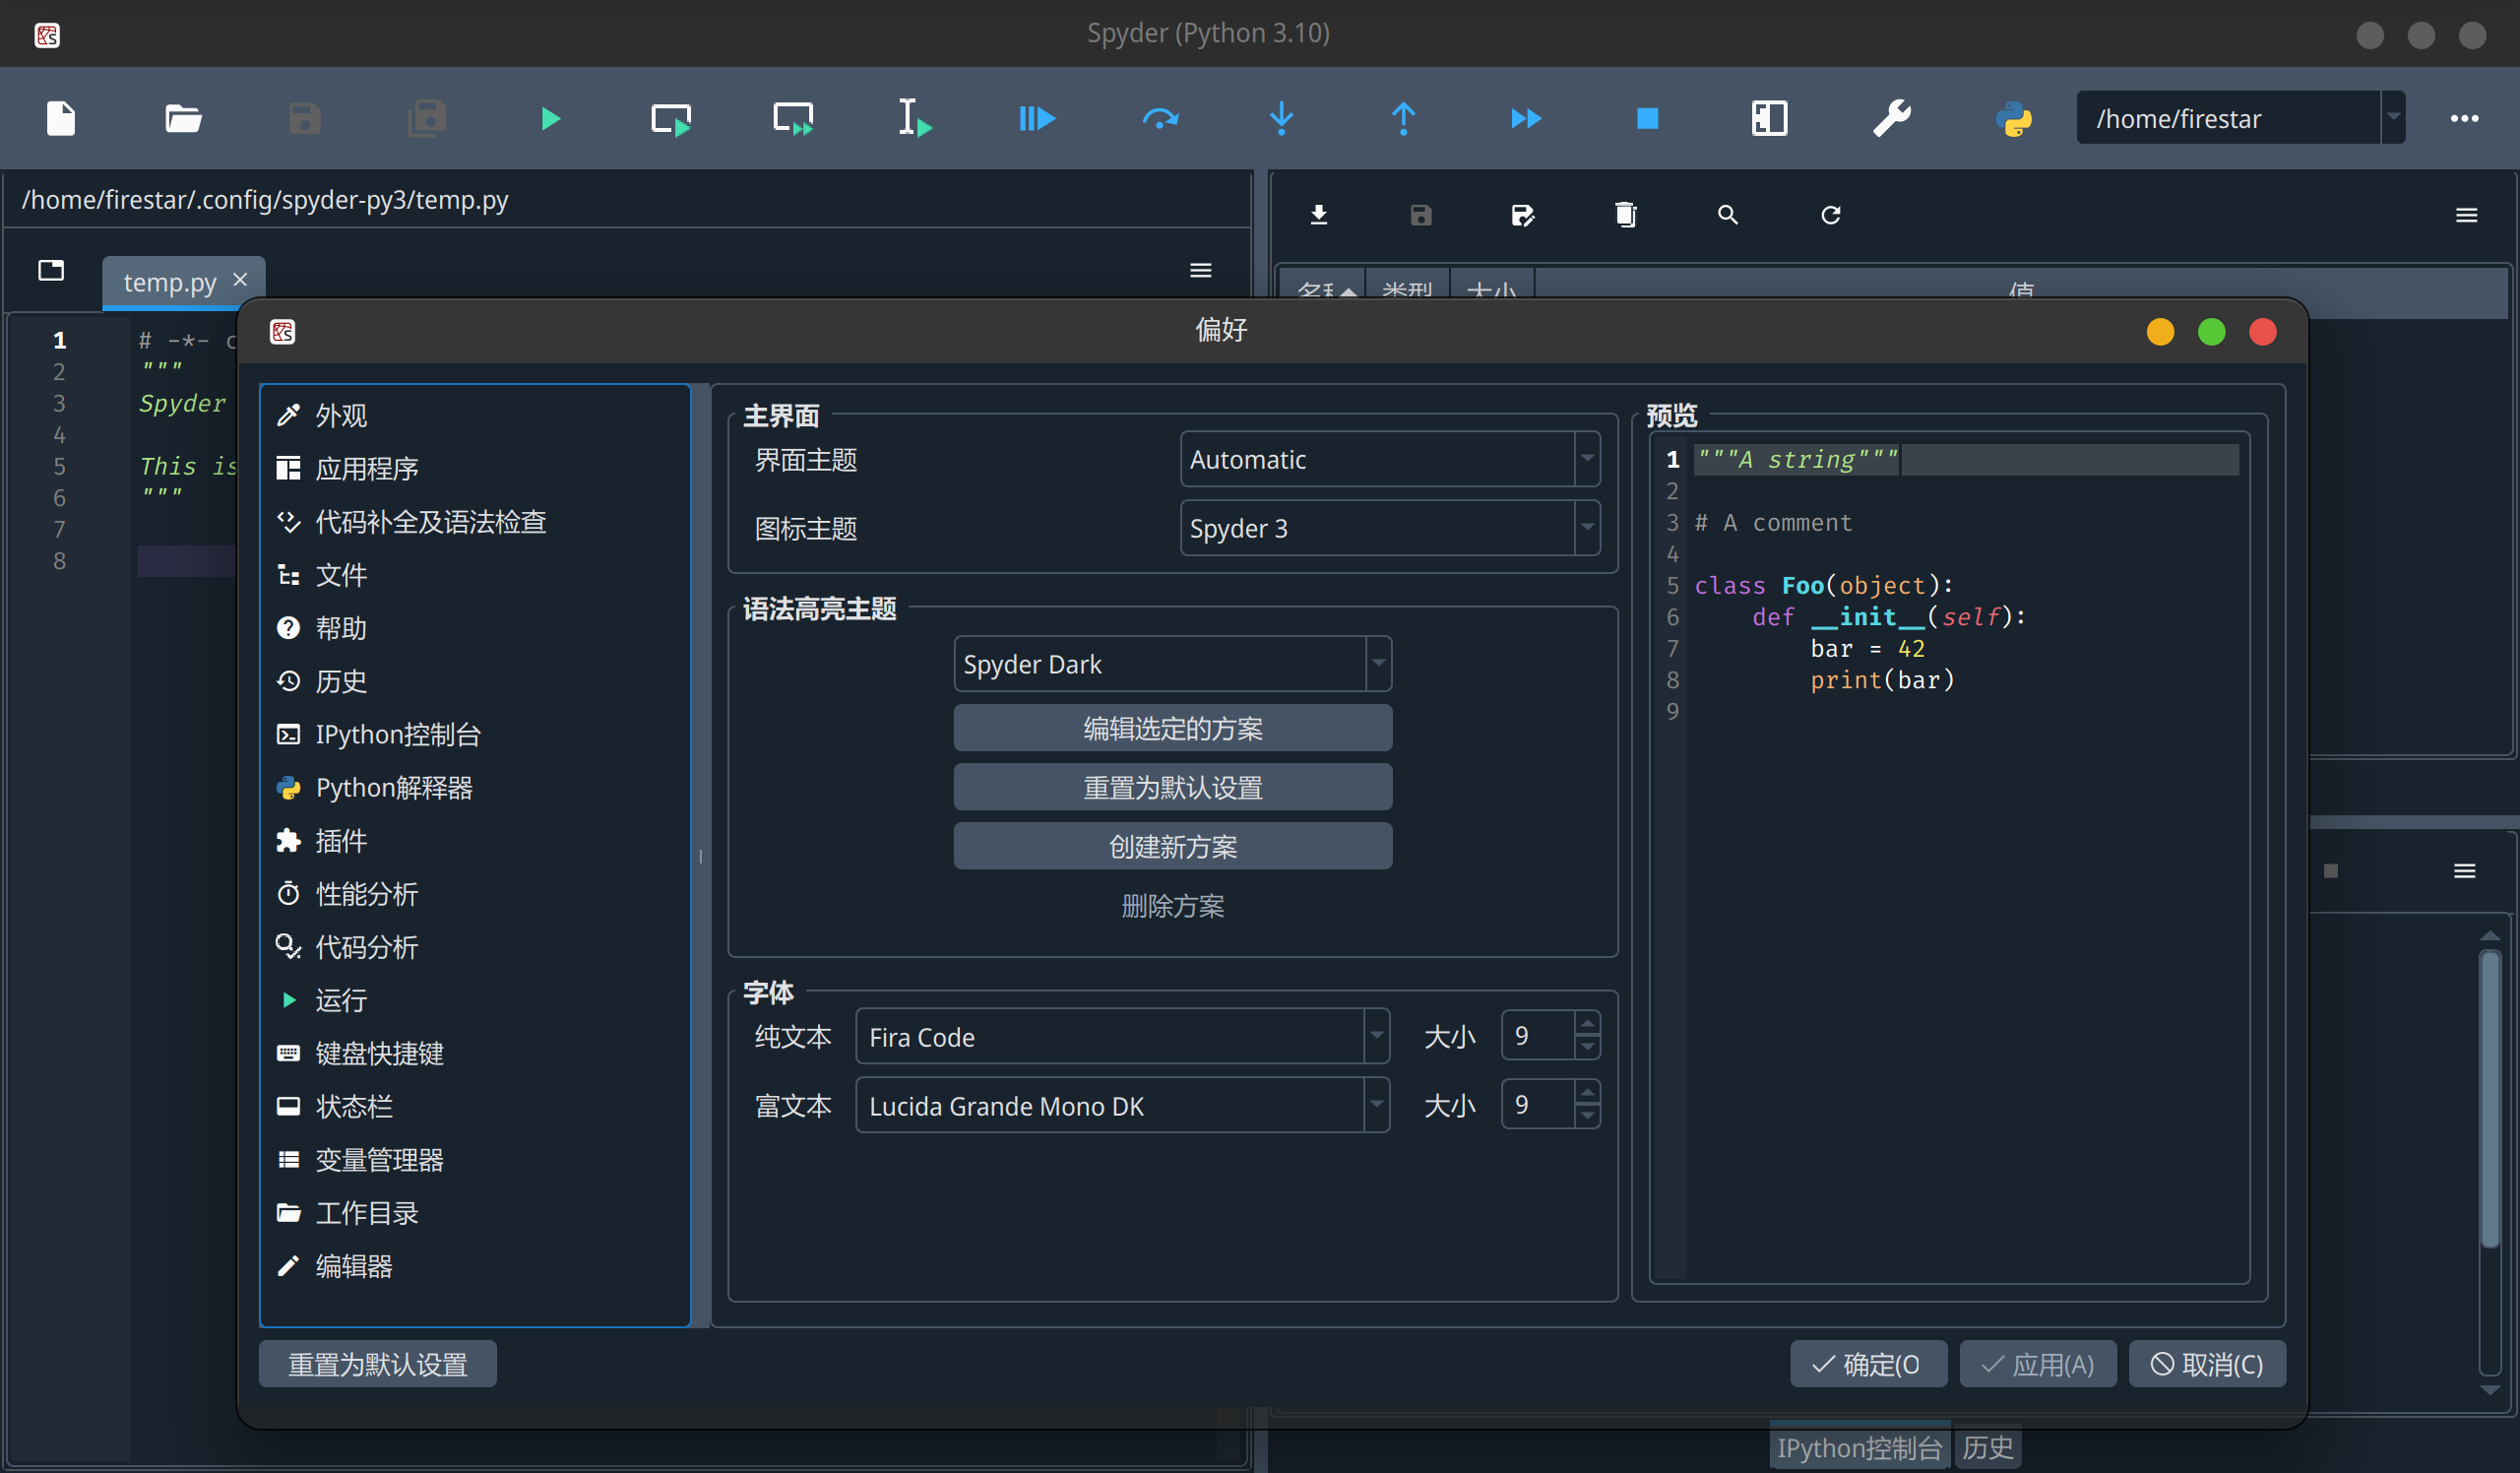The height and width of the screenshot is (1473, 2520).
Task: Click 重置为默认设置 syntax theme button
Action: coord(1172,787)
